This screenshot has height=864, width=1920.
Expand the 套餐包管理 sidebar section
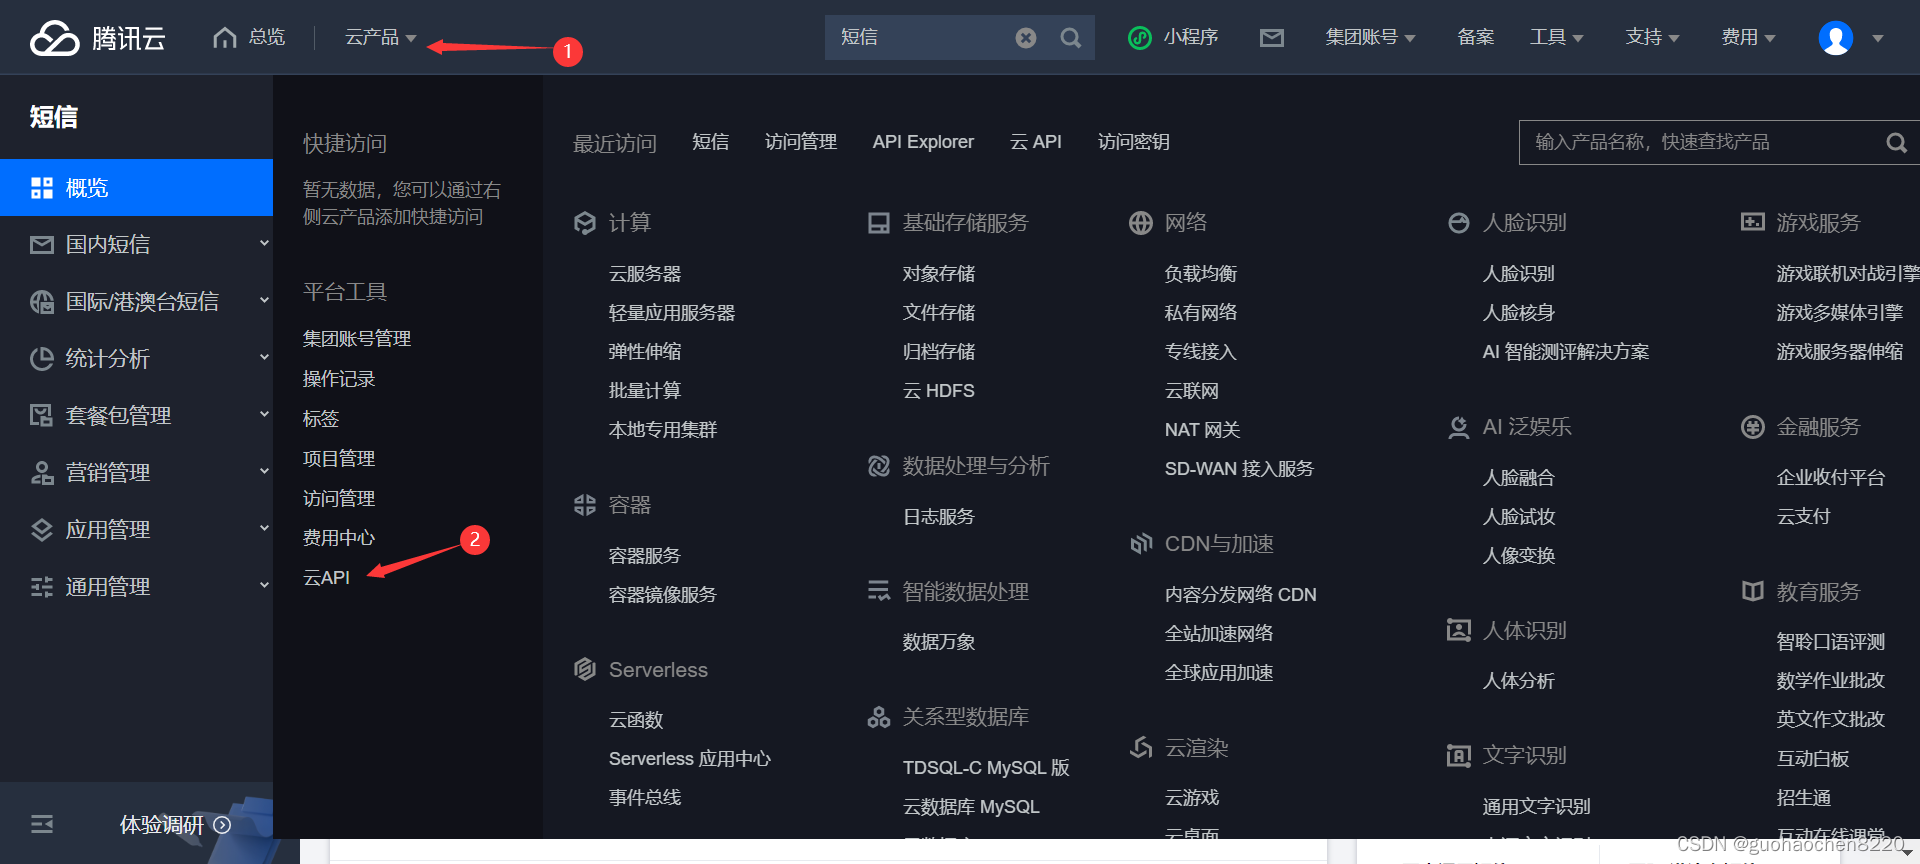pyautogui.click(x=264, y=414)
